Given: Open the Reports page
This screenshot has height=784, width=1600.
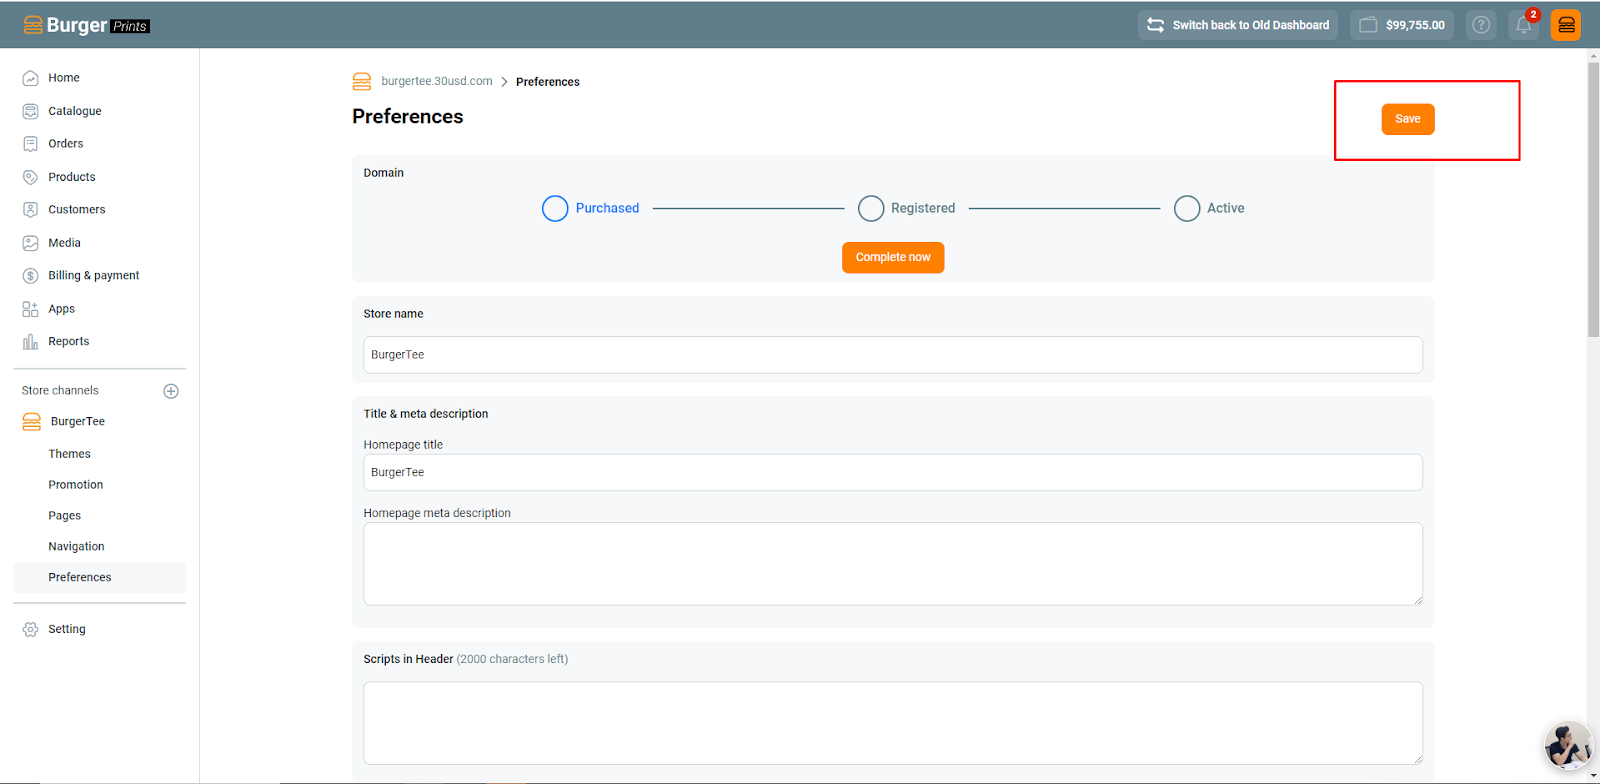Looking at the screenshot, I should [69, 342].
